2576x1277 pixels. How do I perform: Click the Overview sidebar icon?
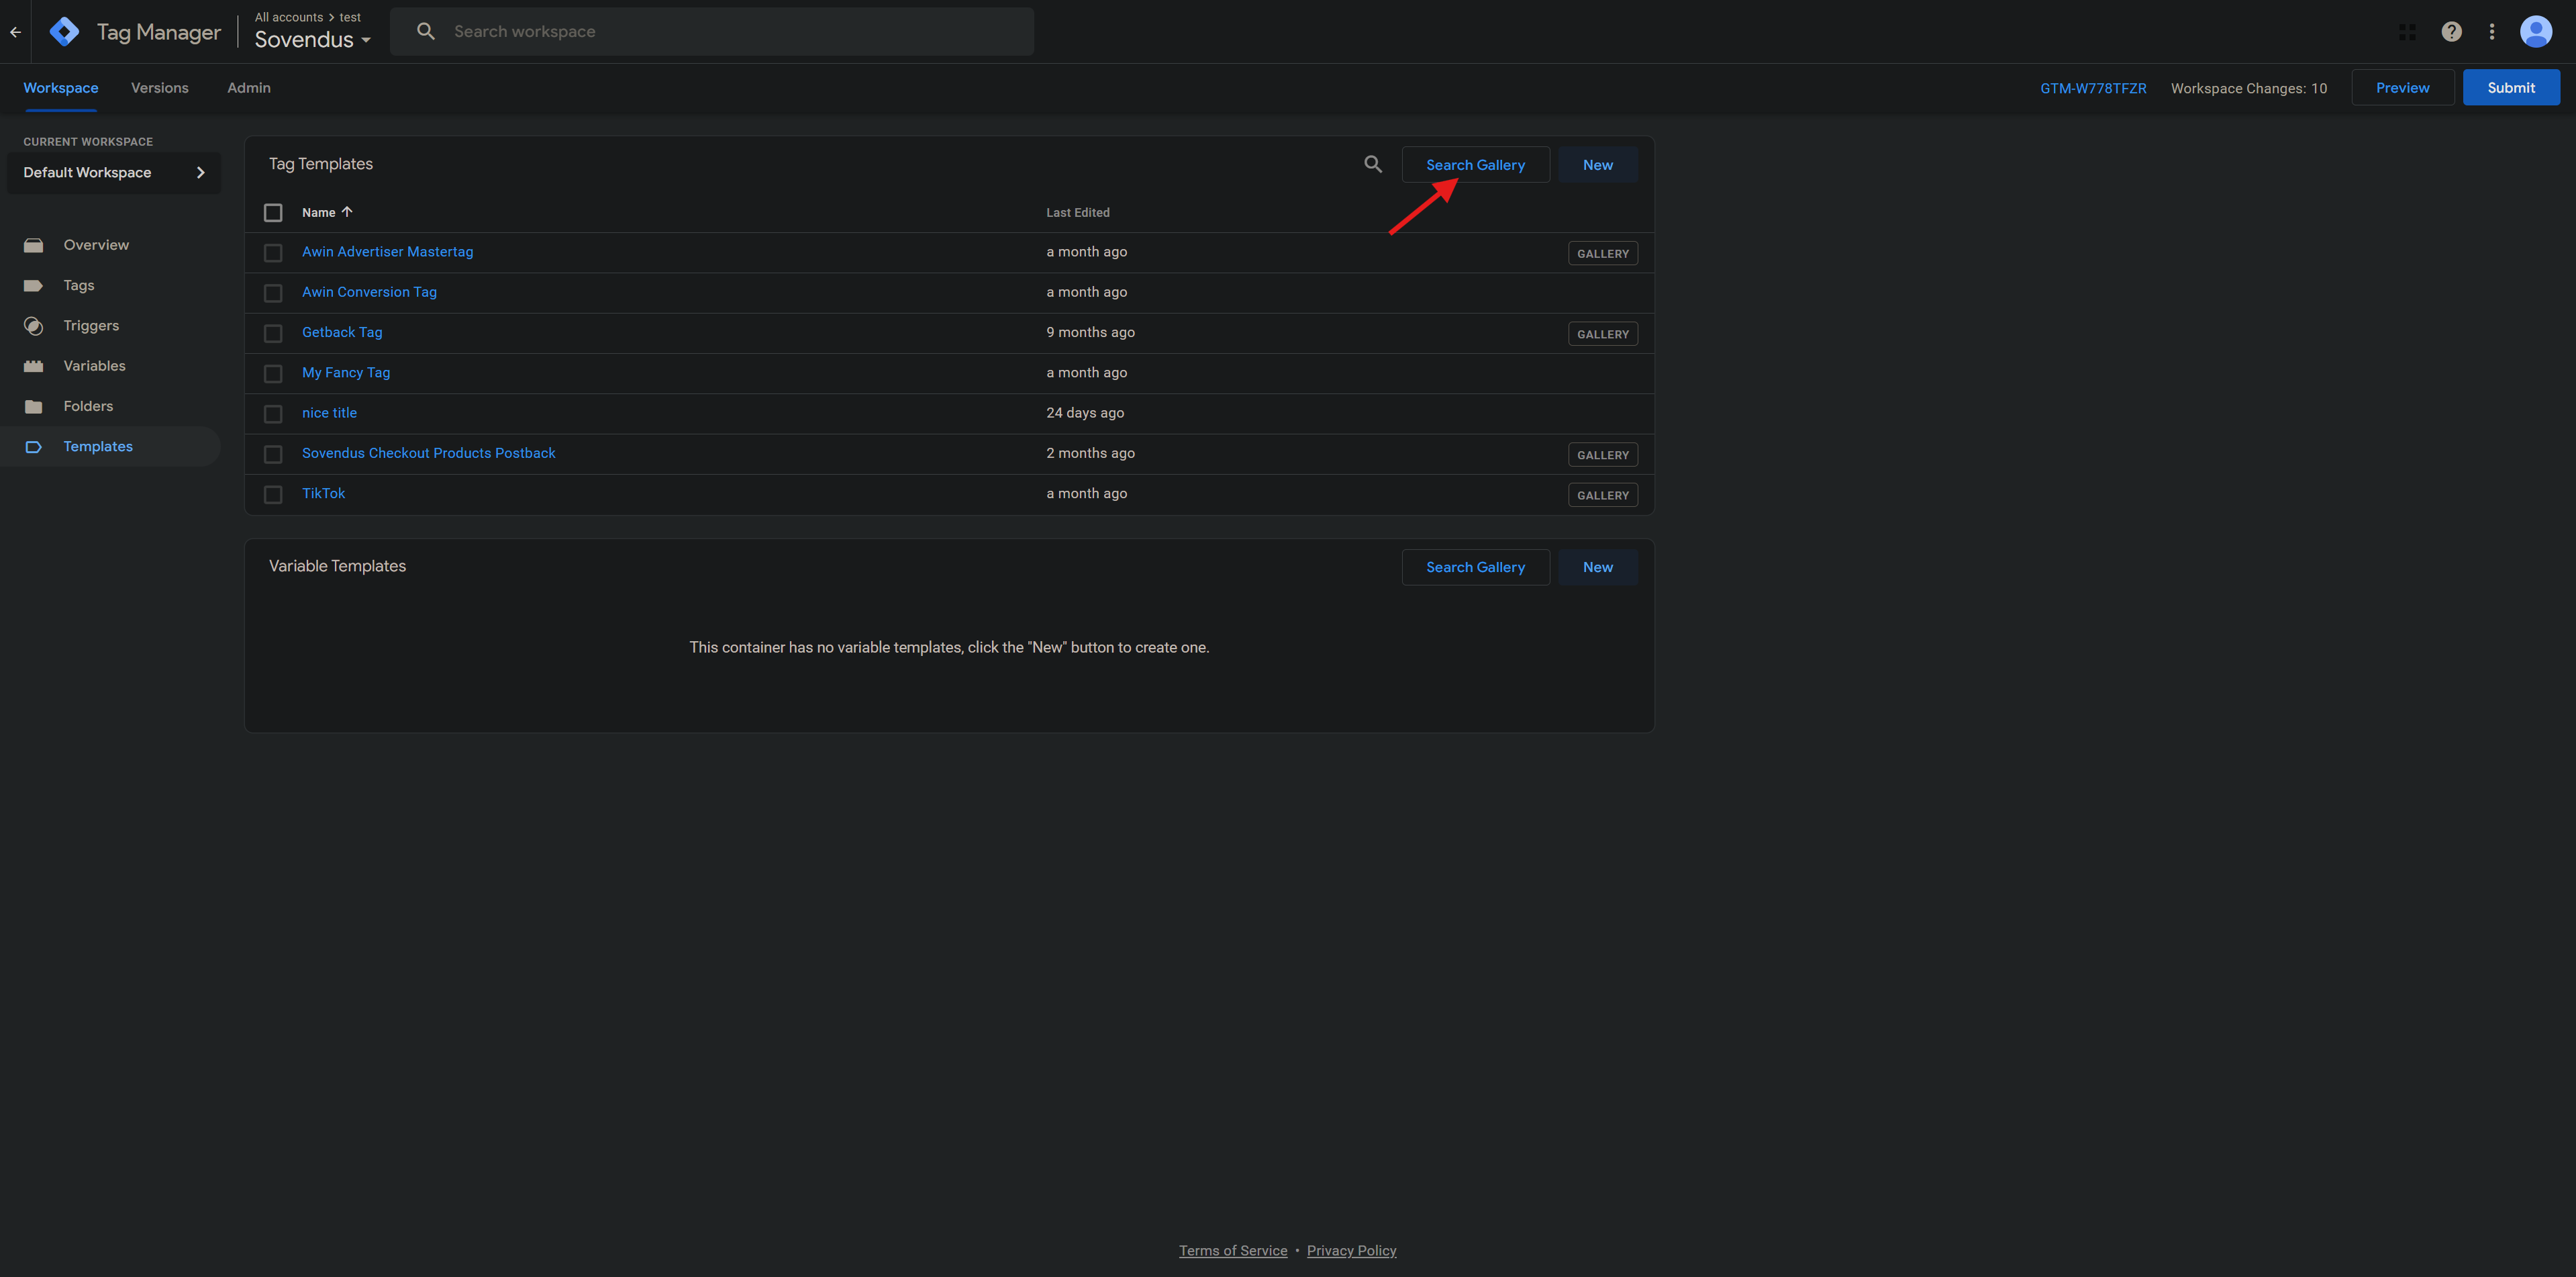click(34, 245)
